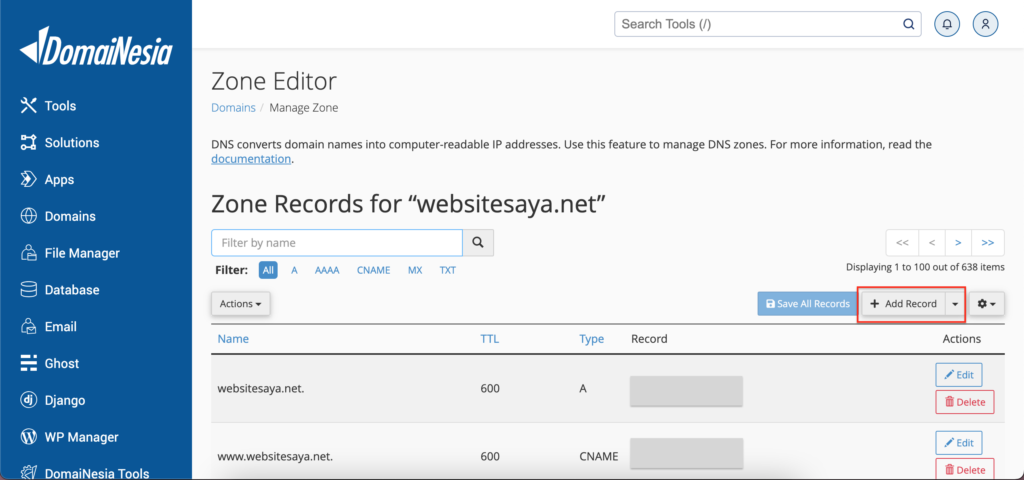1024x480 pixels.
Task: Click the Solutions icon
Action: click(28, 142)
